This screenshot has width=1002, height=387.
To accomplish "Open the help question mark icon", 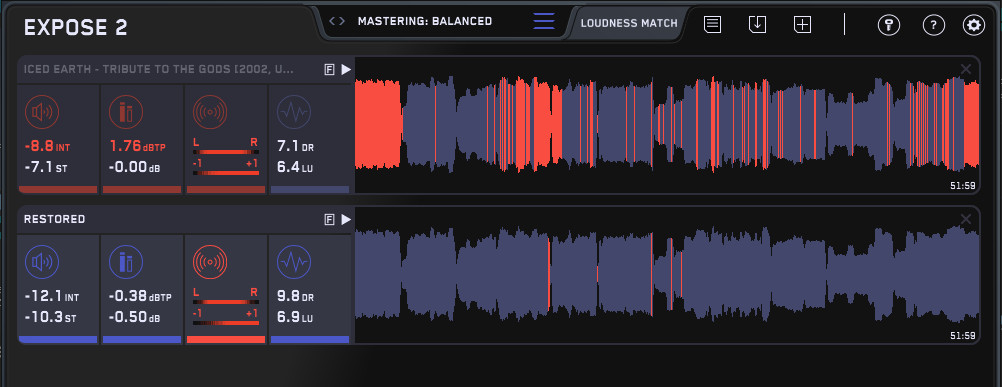I will point(934,26).
